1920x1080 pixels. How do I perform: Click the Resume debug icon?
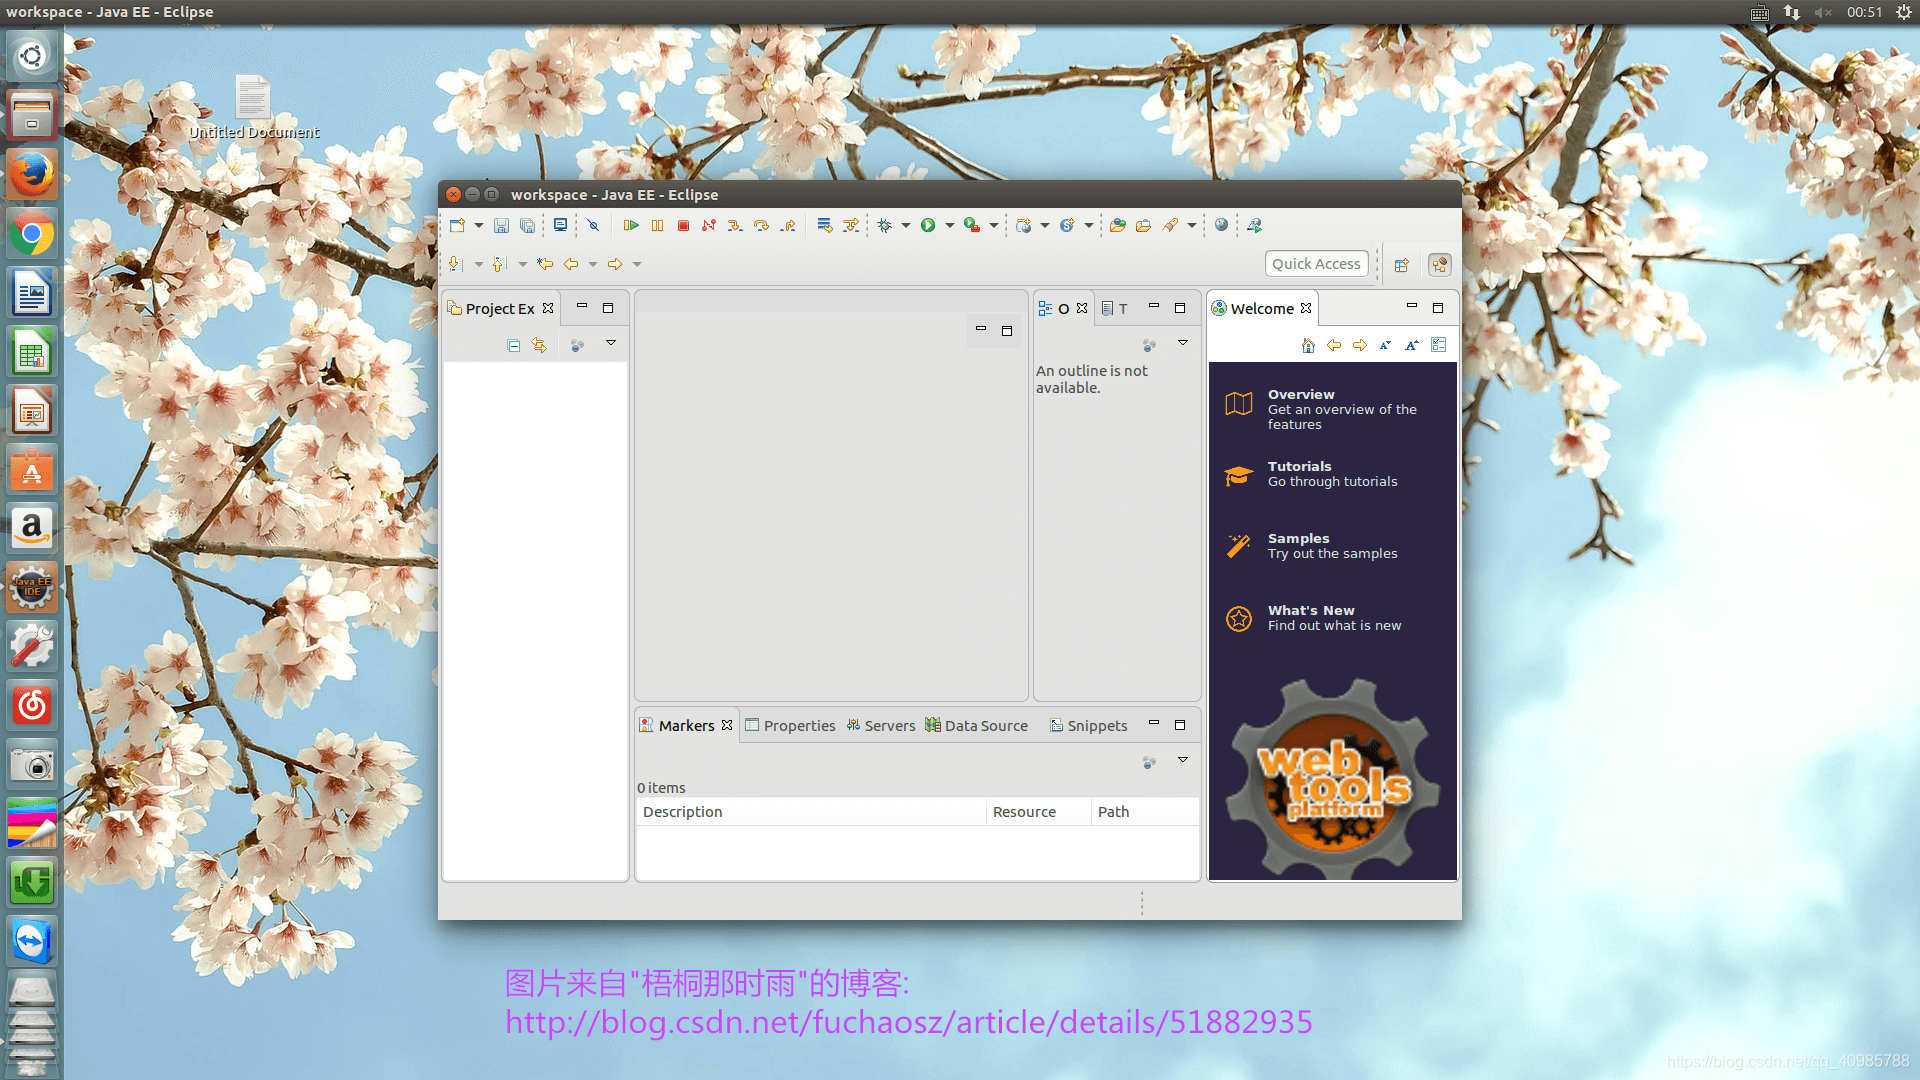[631, 225]
